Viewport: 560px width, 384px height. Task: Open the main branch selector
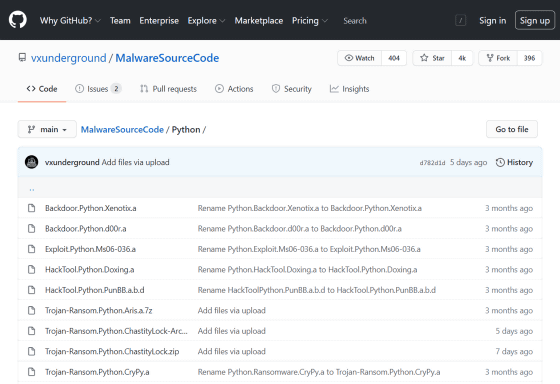click(x=47, y=129)
